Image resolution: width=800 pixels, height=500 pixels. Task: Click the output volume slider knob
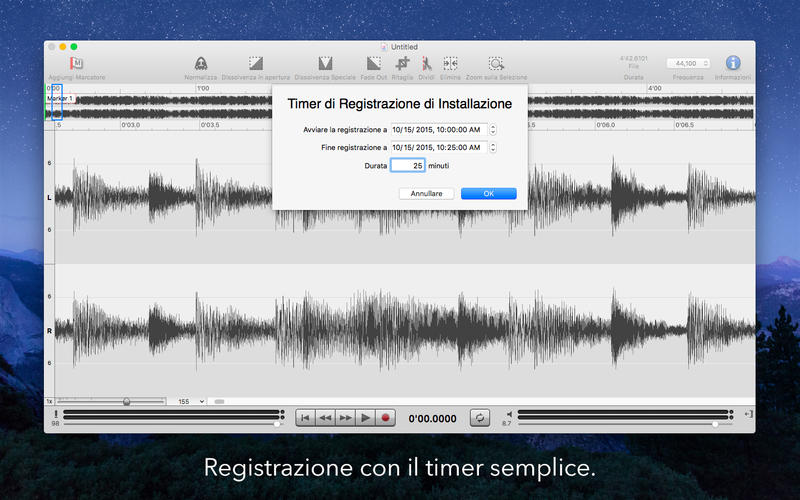click(715, 424)
